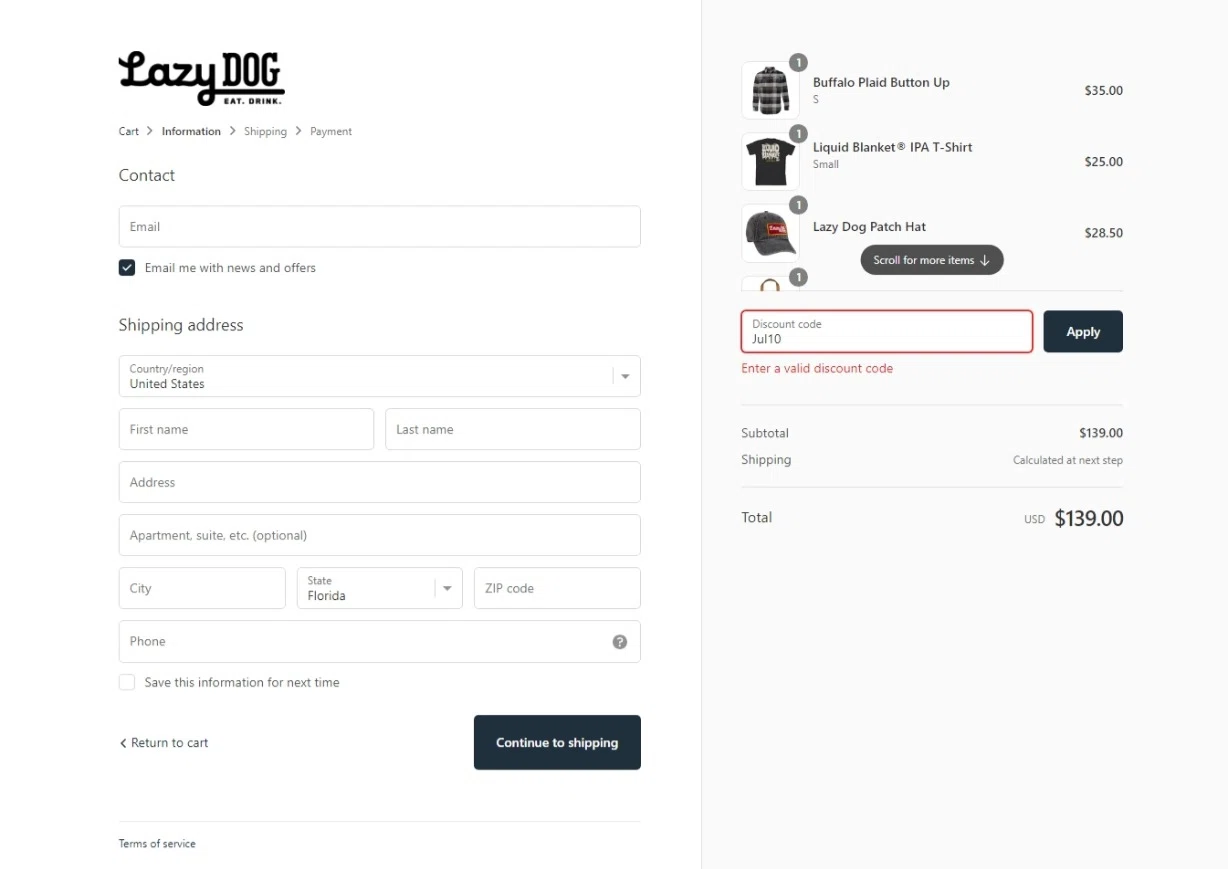The image size is (1228, 869).
Task: Click the Enter a valid discount code error
Action: pos(817,368)
